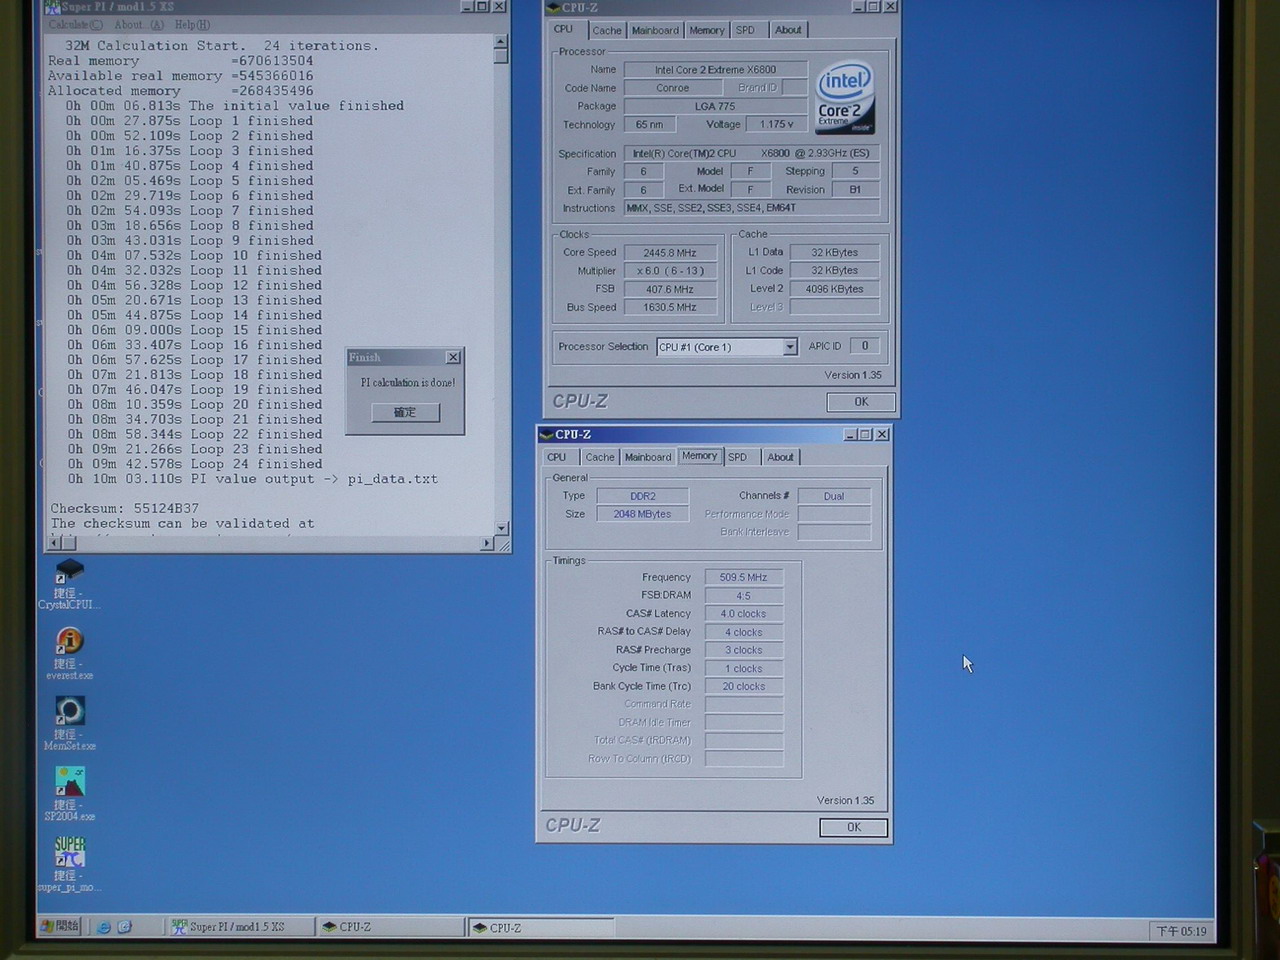Open the everest.exe desktop shortcut
This screenshot has width=1280, height=960.
[69, 654]
